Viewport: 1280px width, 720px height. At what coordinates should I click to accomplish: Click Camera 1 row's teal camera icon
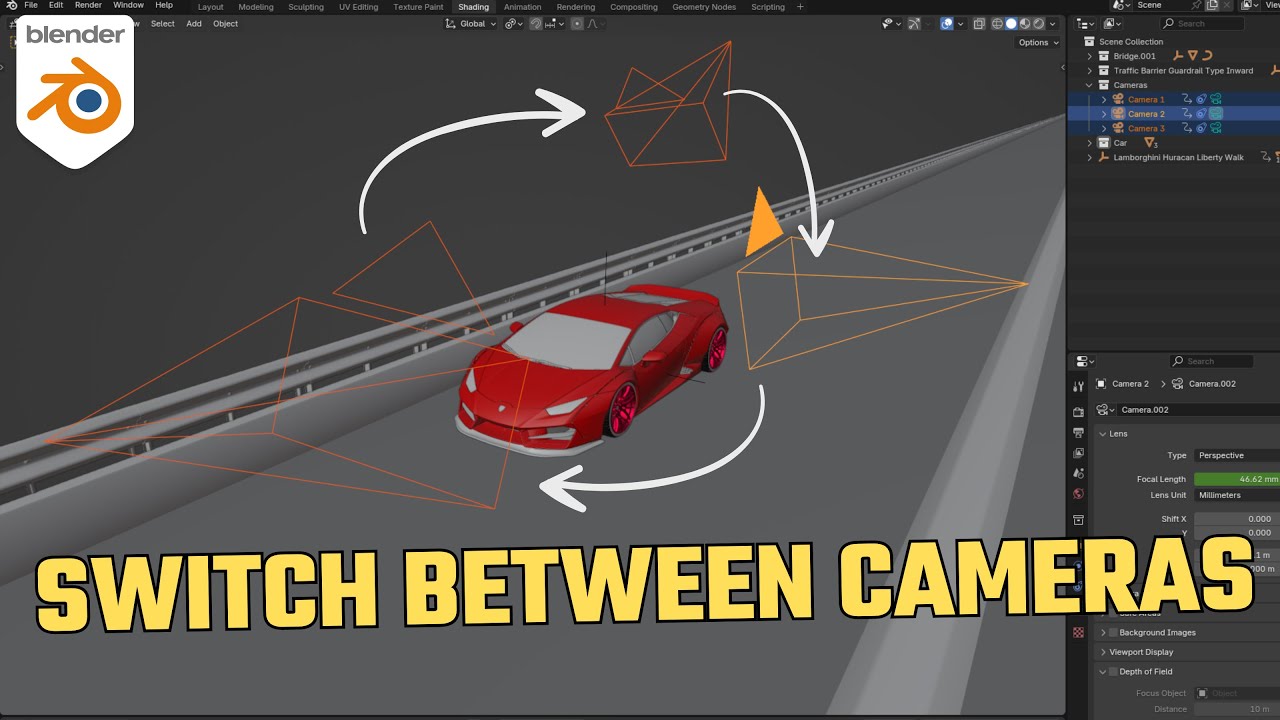coord(1215,99)
